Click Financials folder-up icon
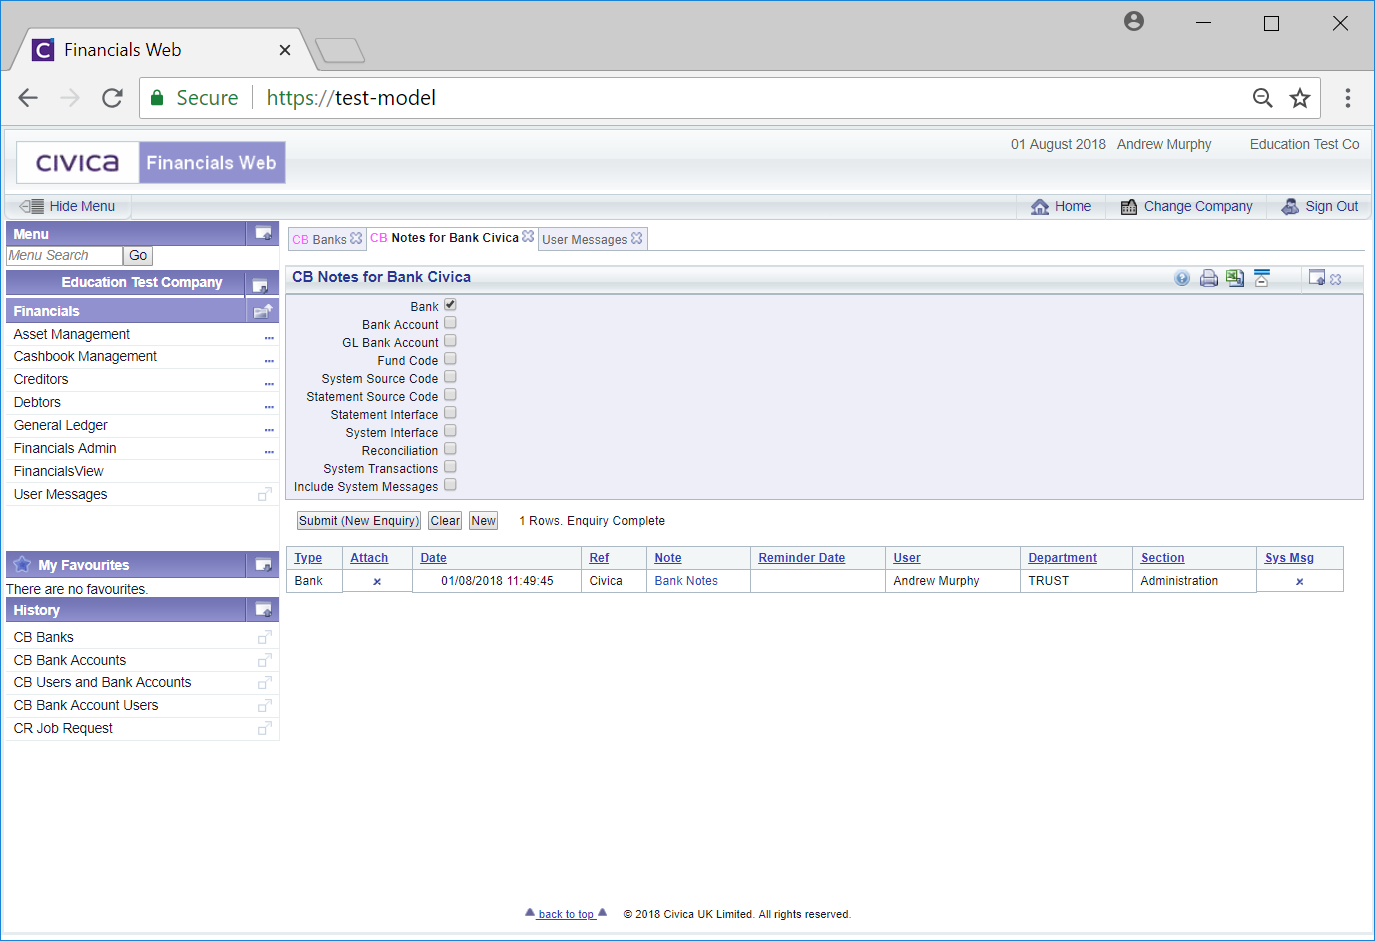The image size is (1375, 941). [263, 311]
